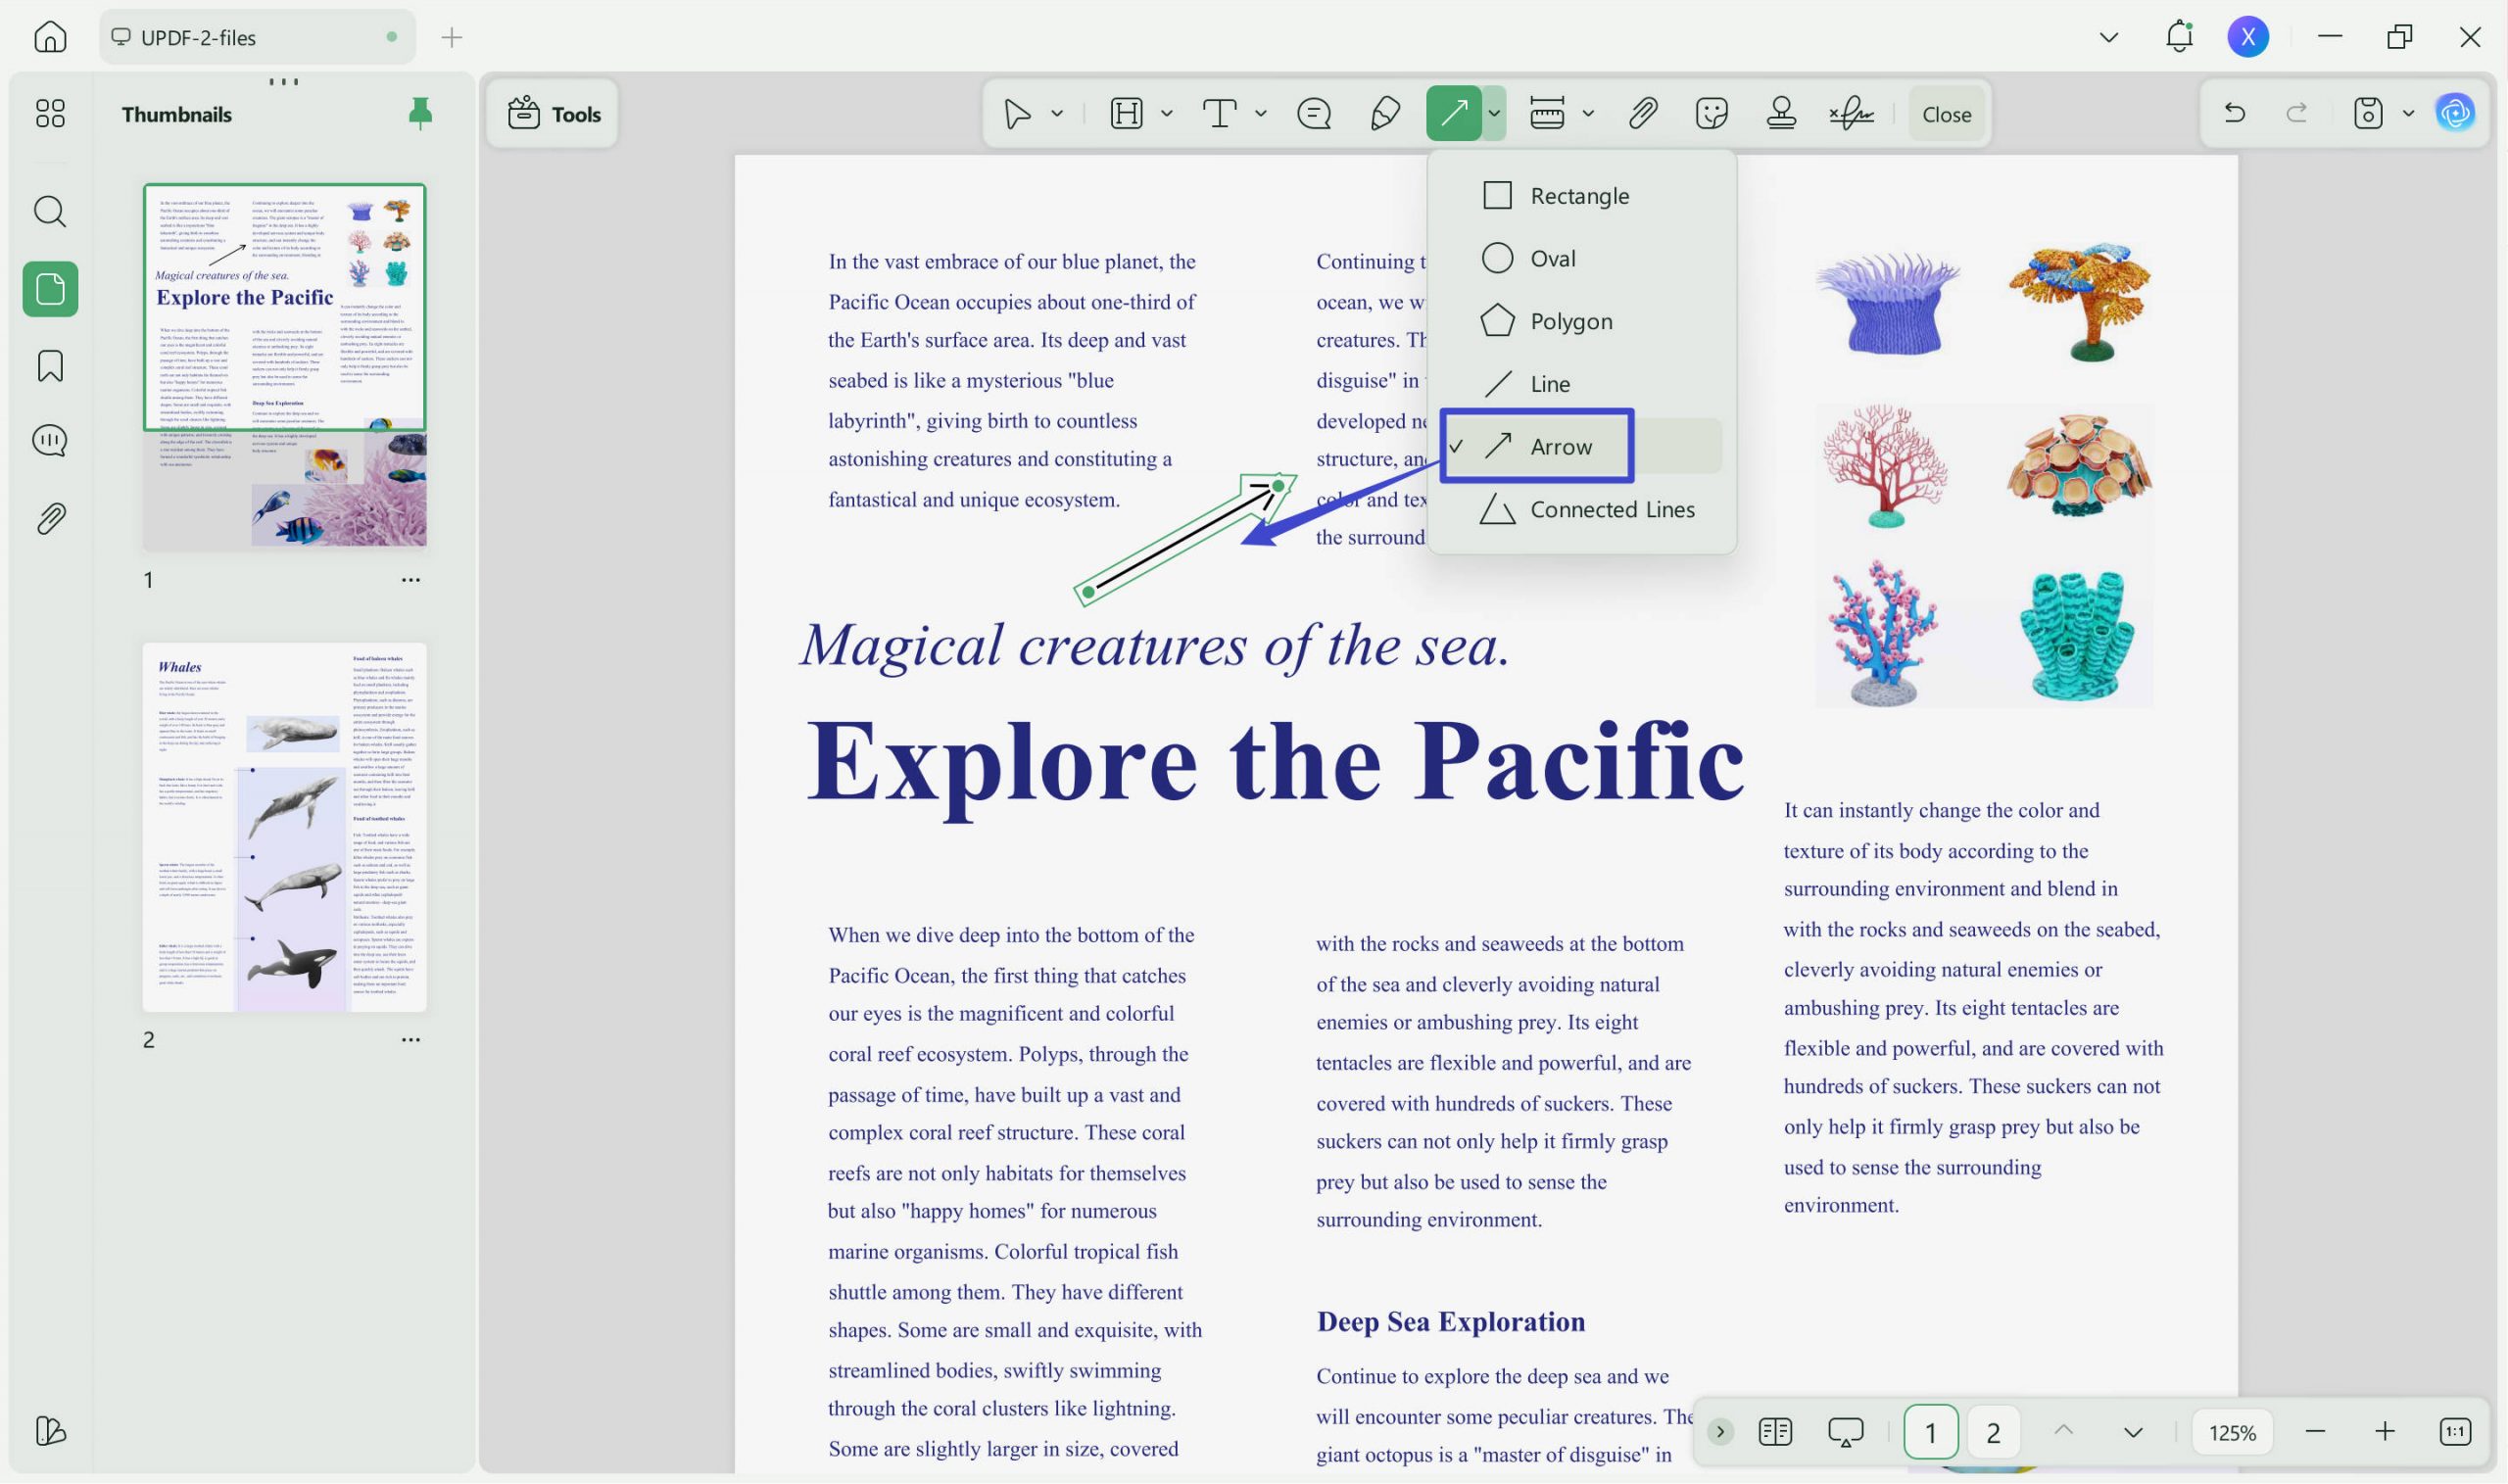Click the current page number 1 field
The image size is (2508, 1484).
(x=1931, y=1432)
